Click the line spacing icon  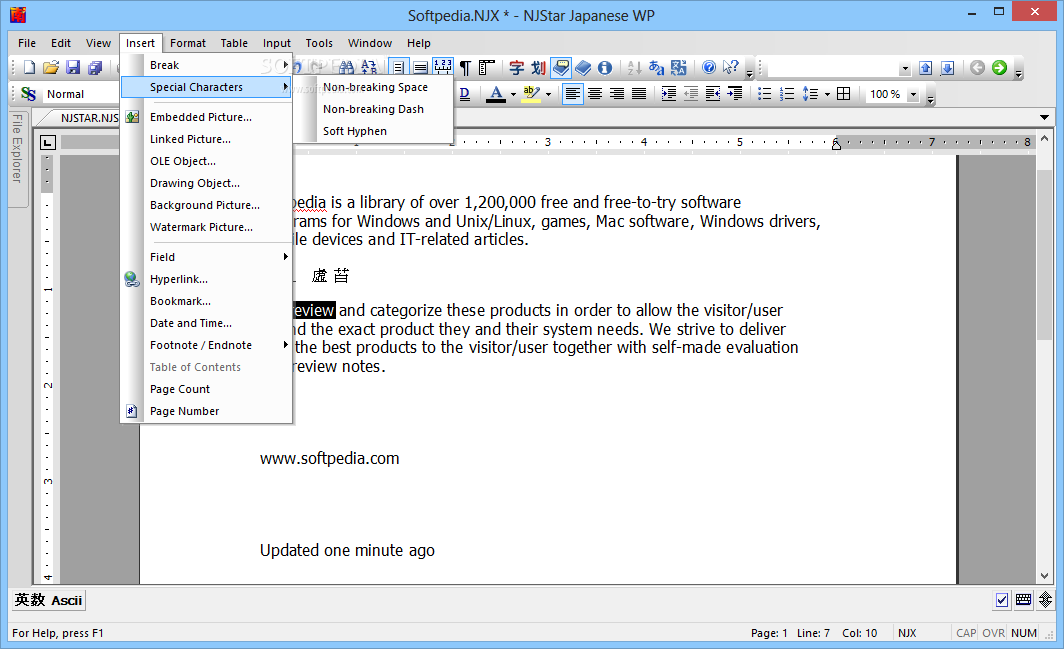(x=810, y=94)
